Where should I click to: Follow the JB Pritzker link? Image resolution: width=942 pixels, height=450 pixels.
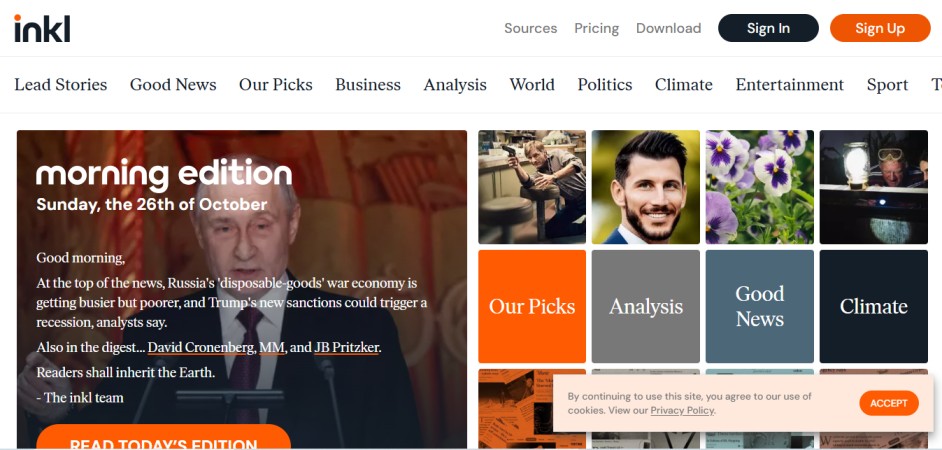click(x=347, y=348)
